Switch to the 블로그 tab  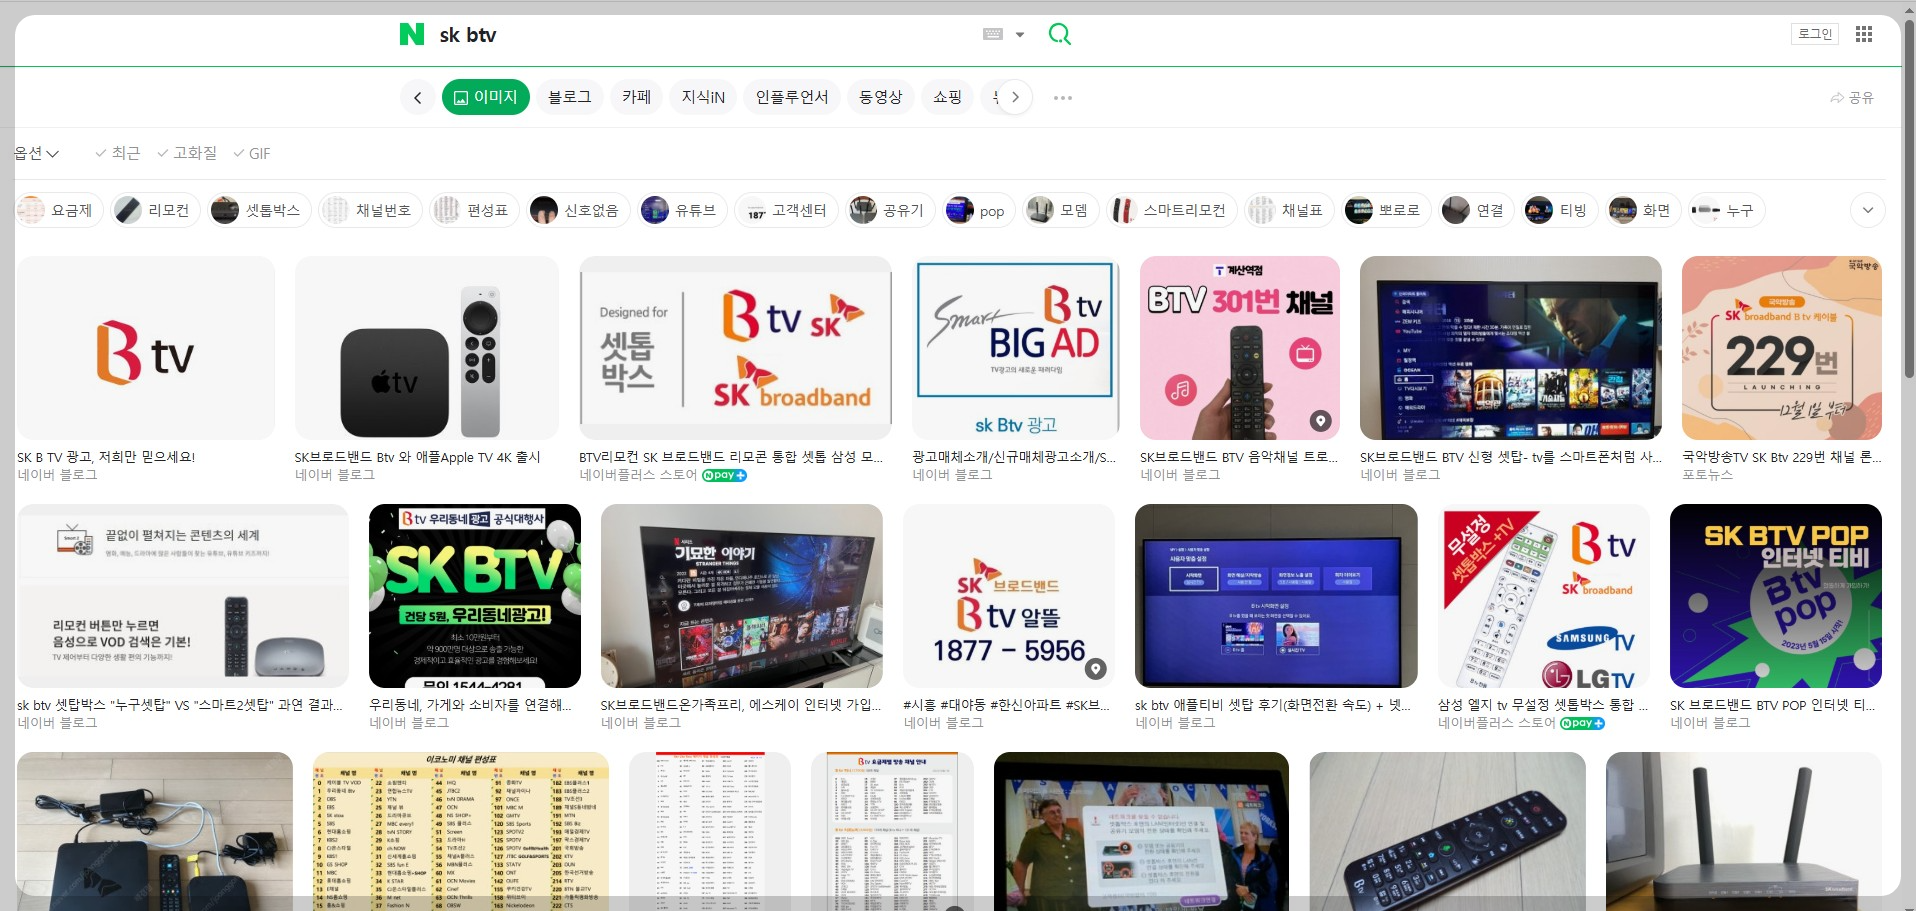click(x=570, y=97)
